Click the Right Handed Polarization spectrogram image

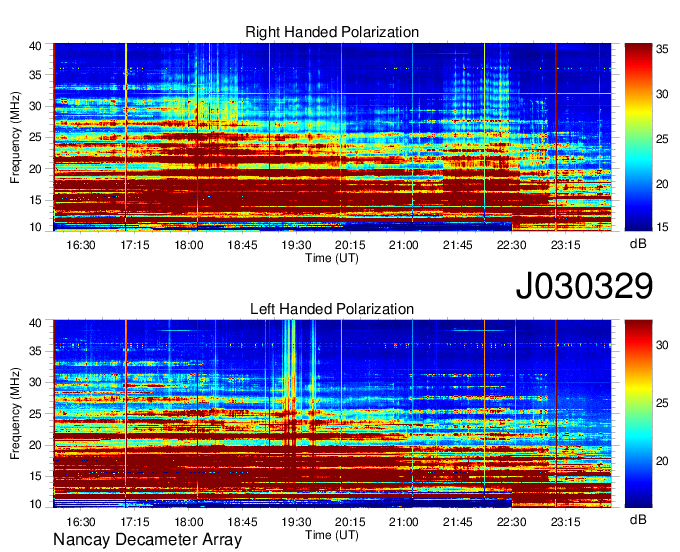[x=332, y=137]
